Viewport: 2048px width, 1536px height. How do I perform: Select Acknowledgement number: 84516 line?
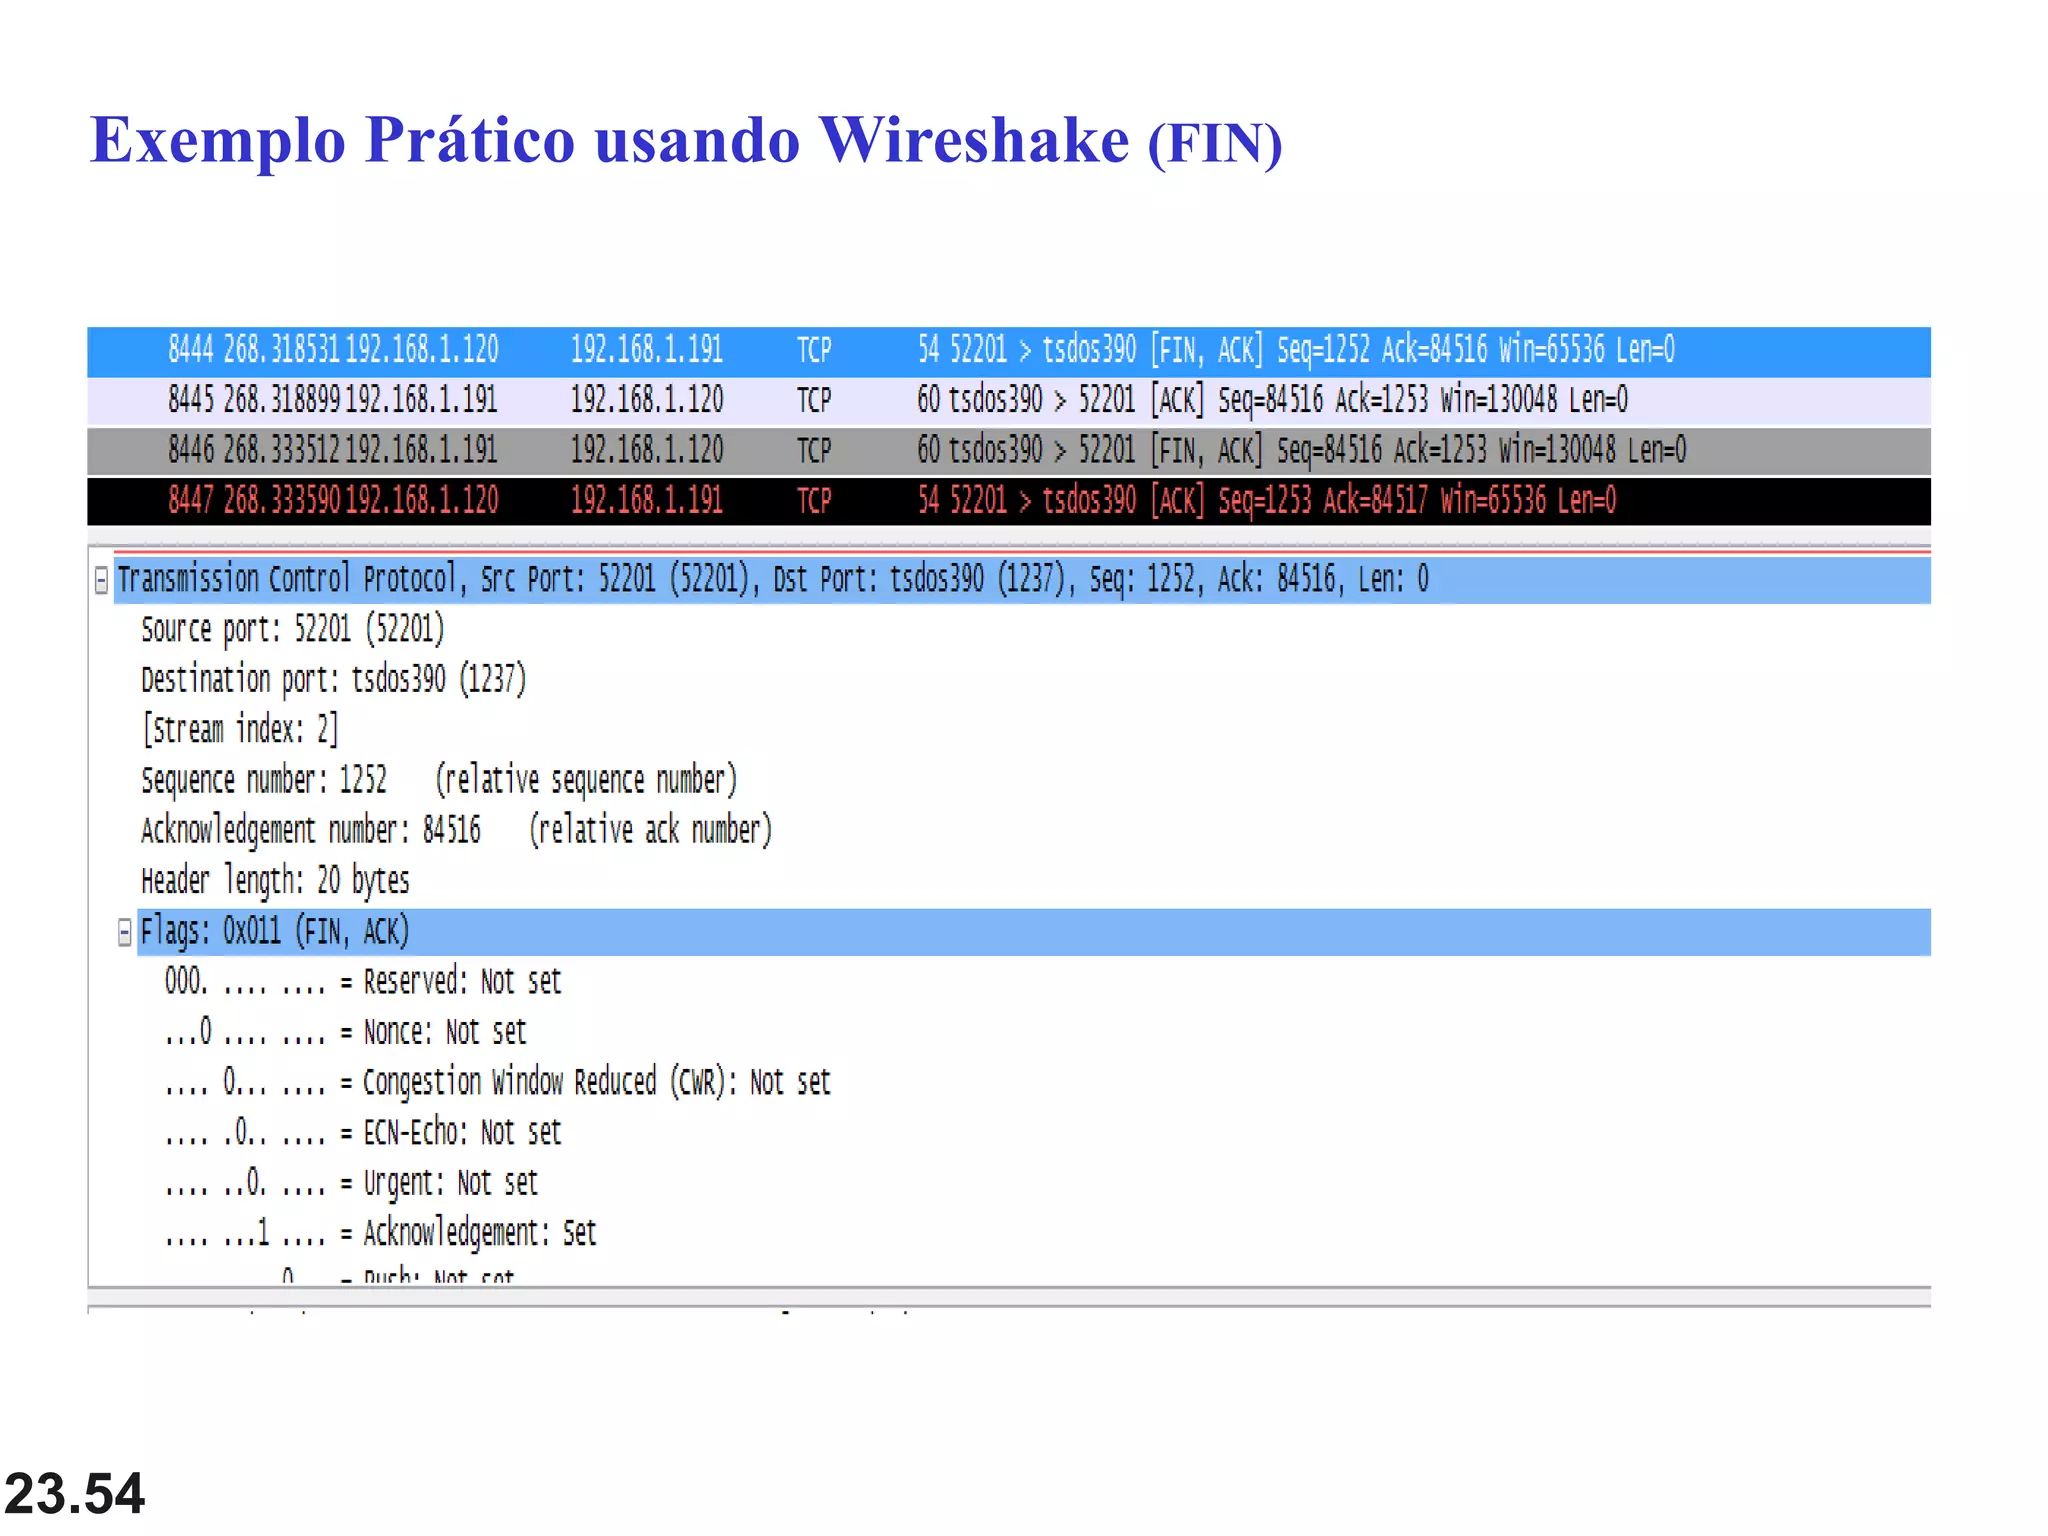click(x=456, y=830)
